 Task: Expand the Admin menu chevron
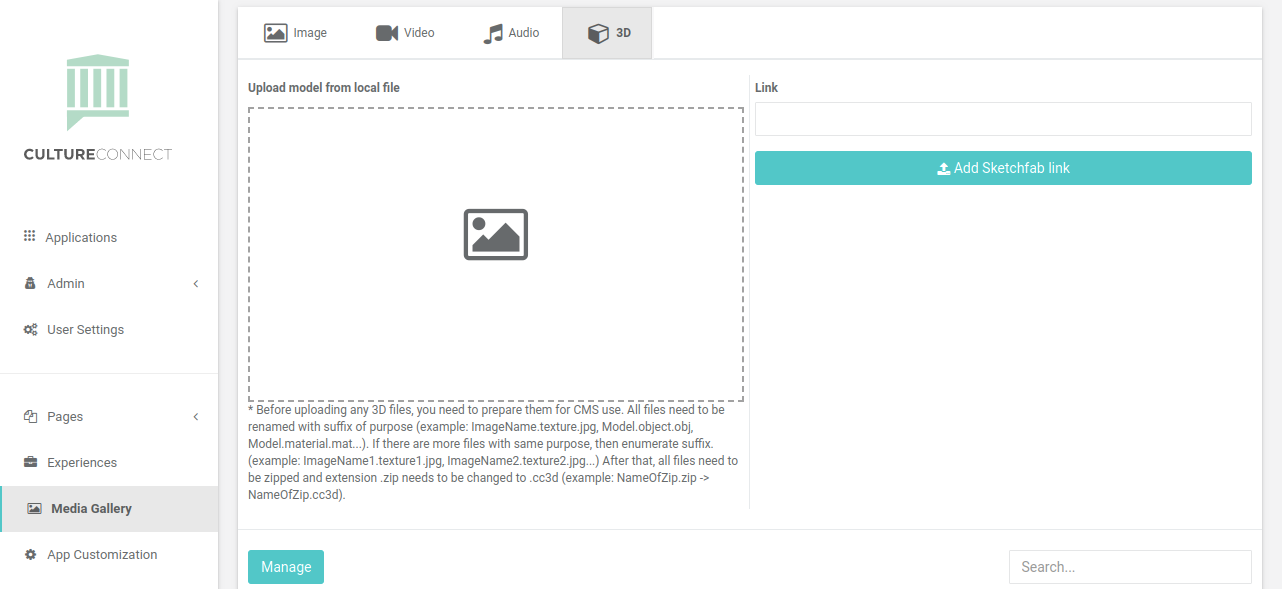coord(196,284)
